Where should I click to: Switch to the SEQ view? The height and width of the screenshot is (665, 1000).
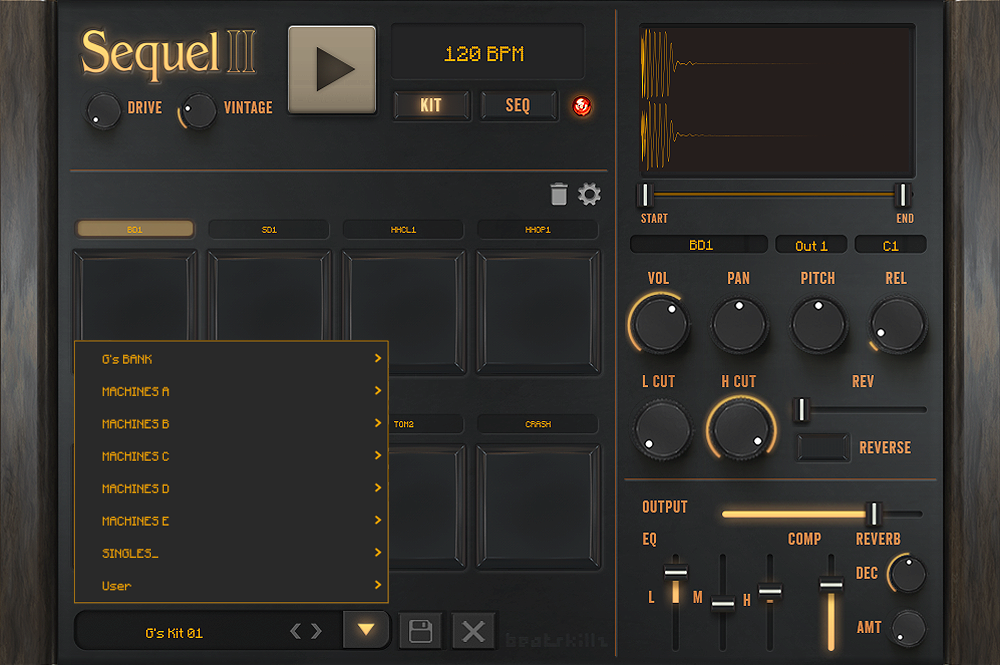tap(518, 105)
